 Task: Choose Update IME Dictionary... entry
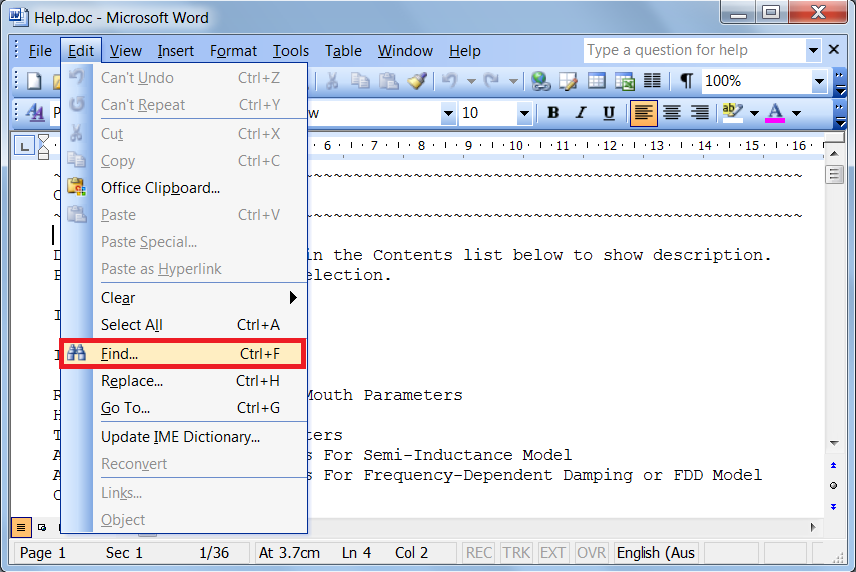(184, 437)
